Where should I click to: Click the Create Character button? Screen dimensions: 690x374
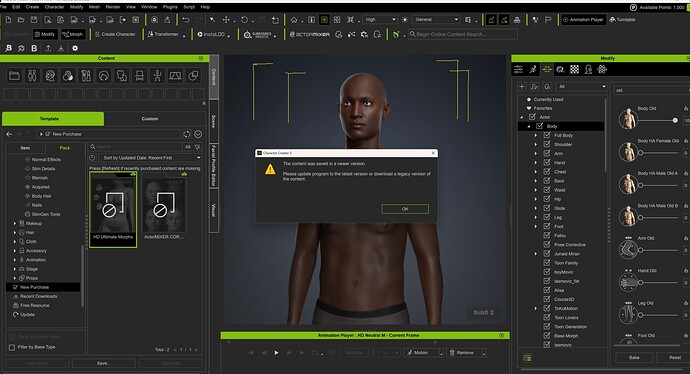coord(115,34)
